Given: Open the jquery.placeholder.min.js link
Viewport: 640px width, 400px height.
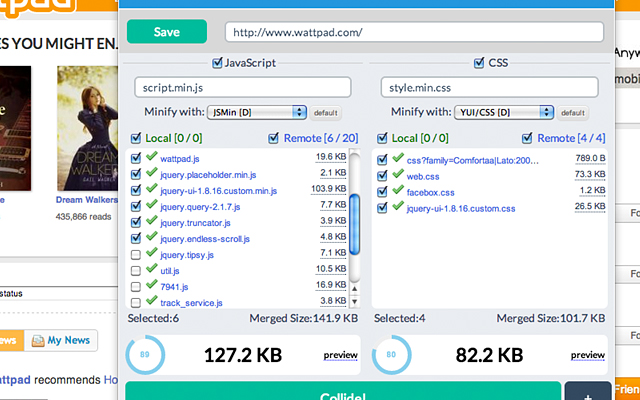Looking at the screenshot, I should [x=208, y=175].
